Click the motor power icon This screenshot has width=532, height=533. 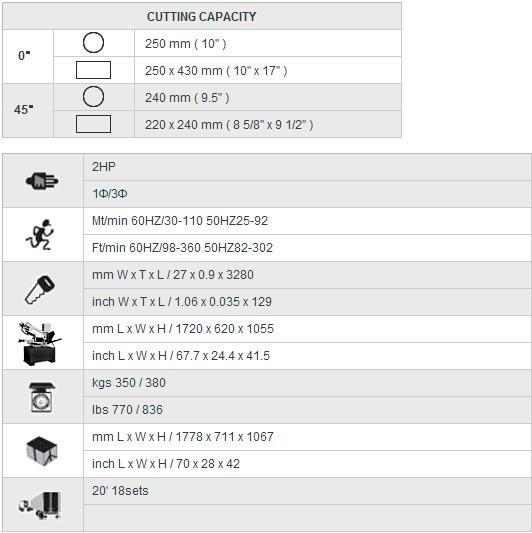(x=42, y=180)
